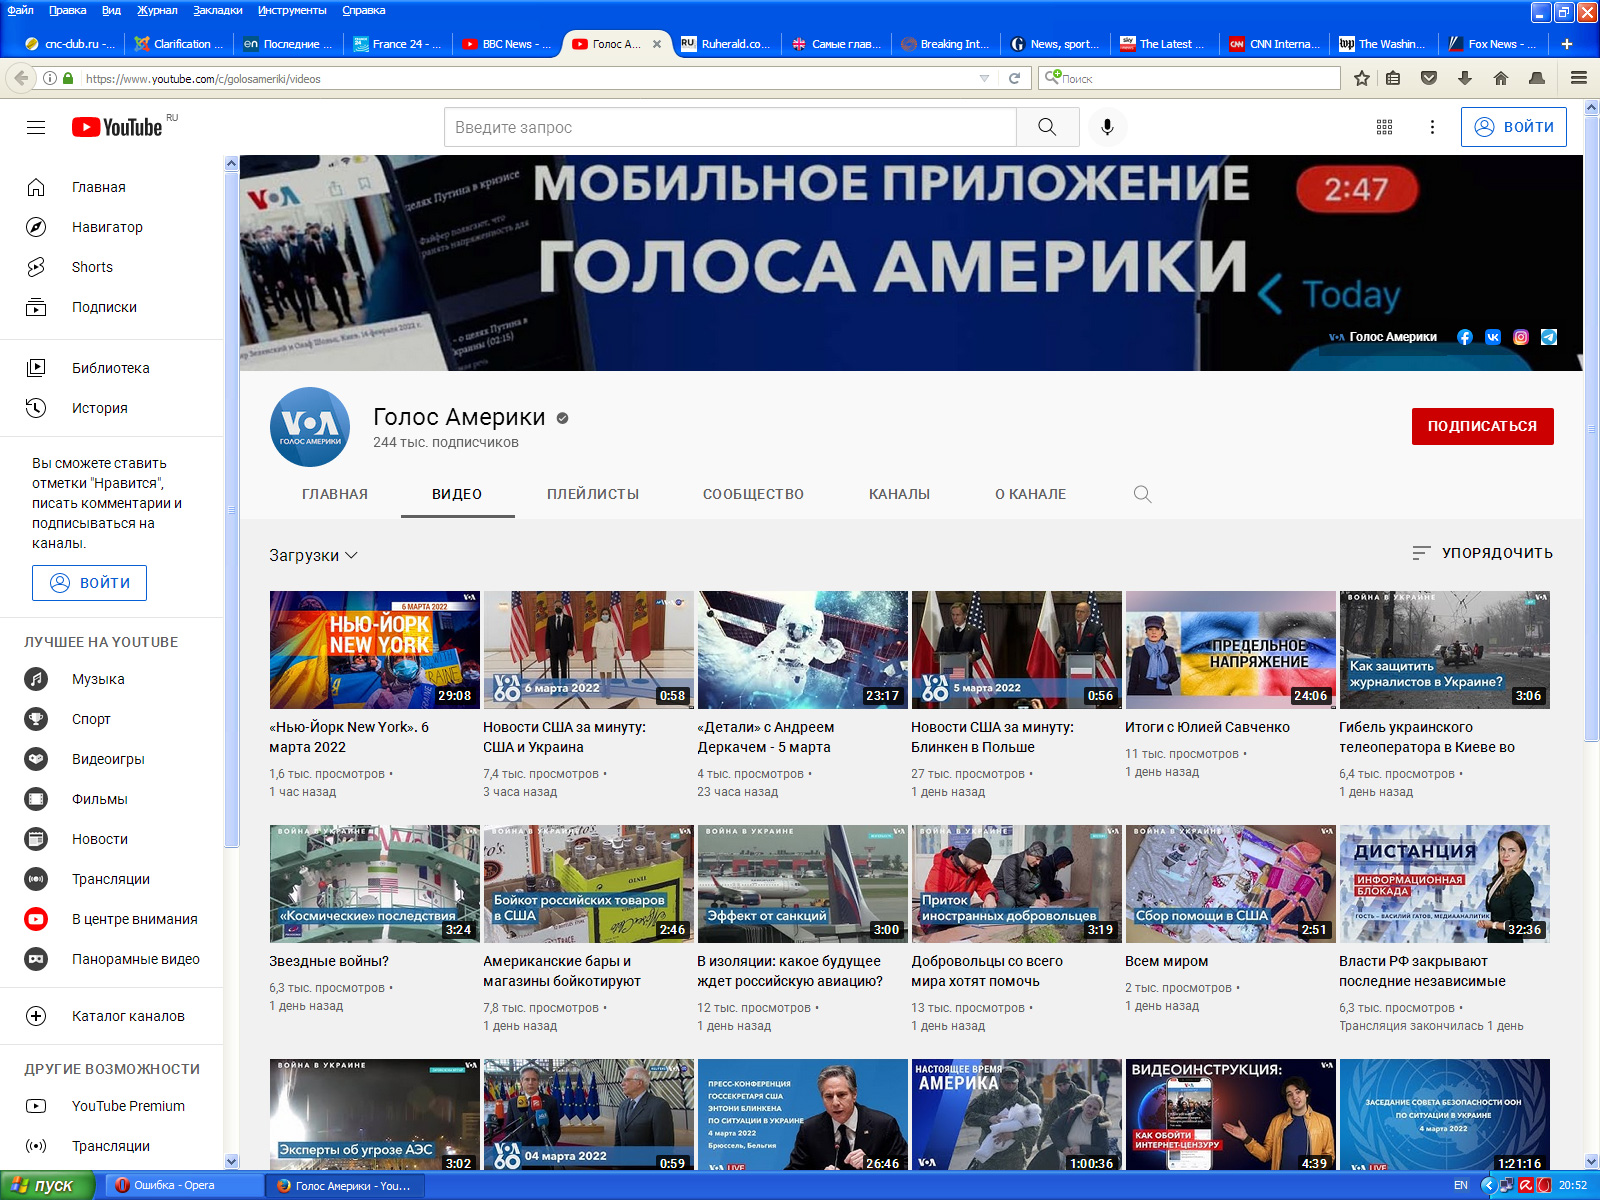Open Каталог каналов plus icon

click(36, 1016)
